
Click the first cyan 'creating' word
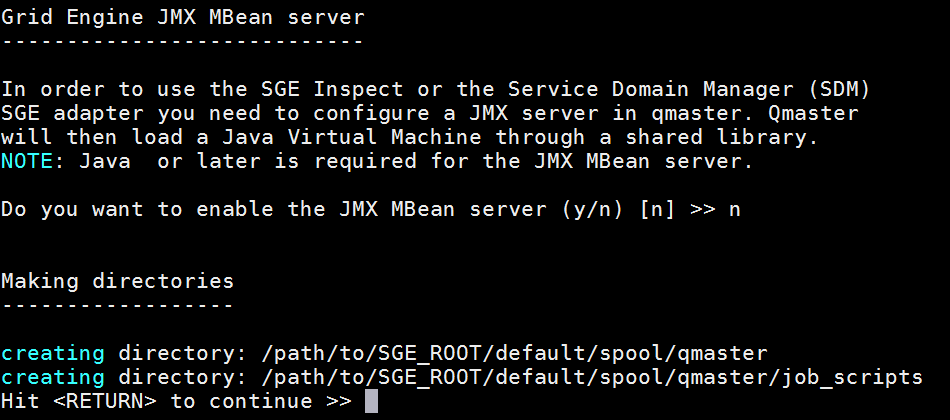pos(53,353)
